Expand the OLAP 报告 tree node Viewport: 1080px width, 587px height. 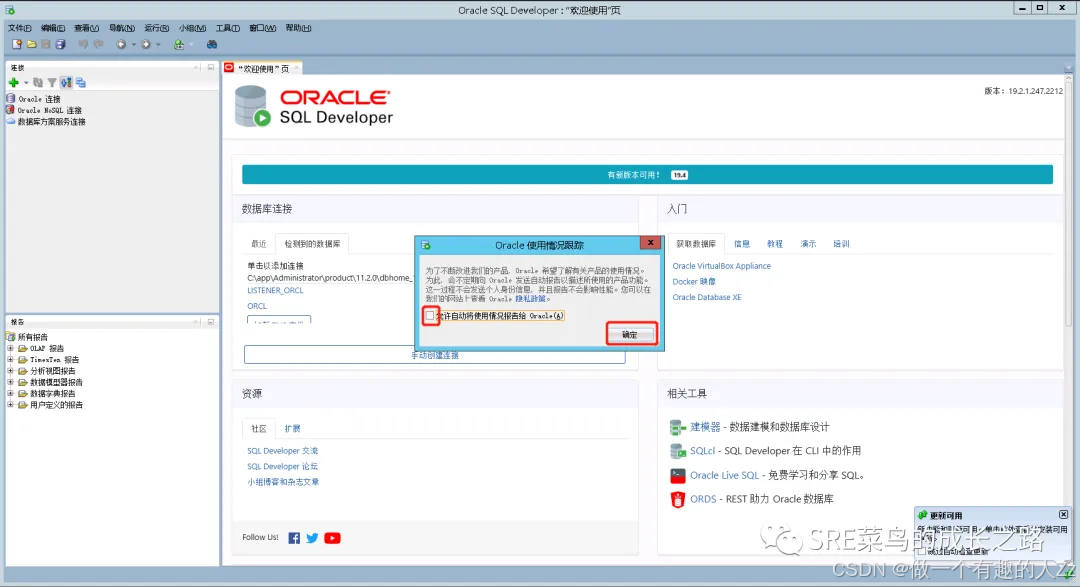pos(10,349)
